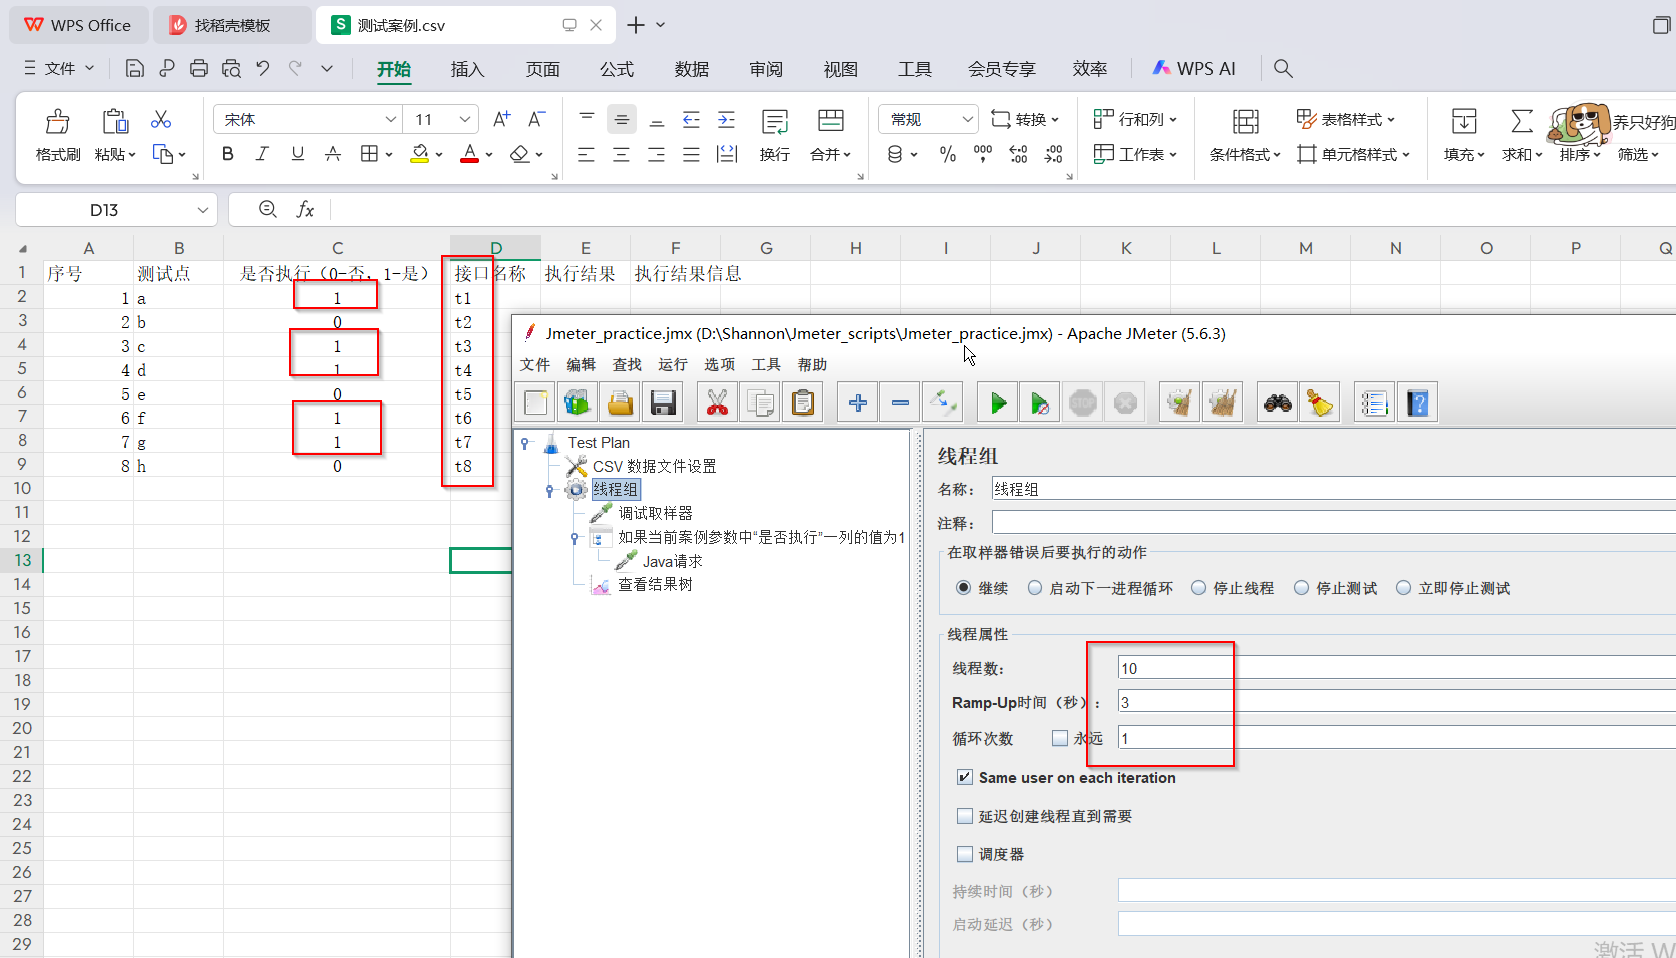
Task: Collapse the Test Plan tree node
Action: pyautogui.click(x=525, y=442)
